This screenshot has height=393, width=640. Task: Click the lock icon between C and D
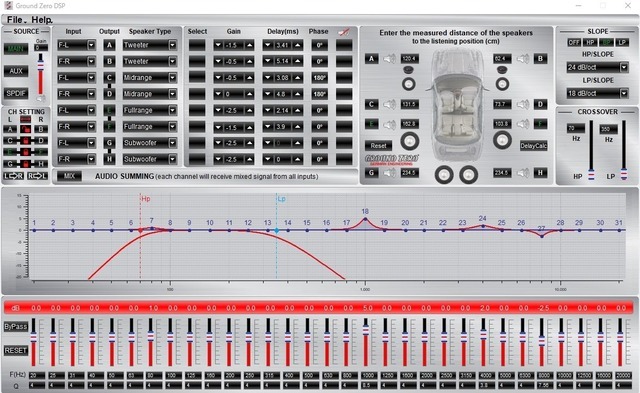coord(26,141)
